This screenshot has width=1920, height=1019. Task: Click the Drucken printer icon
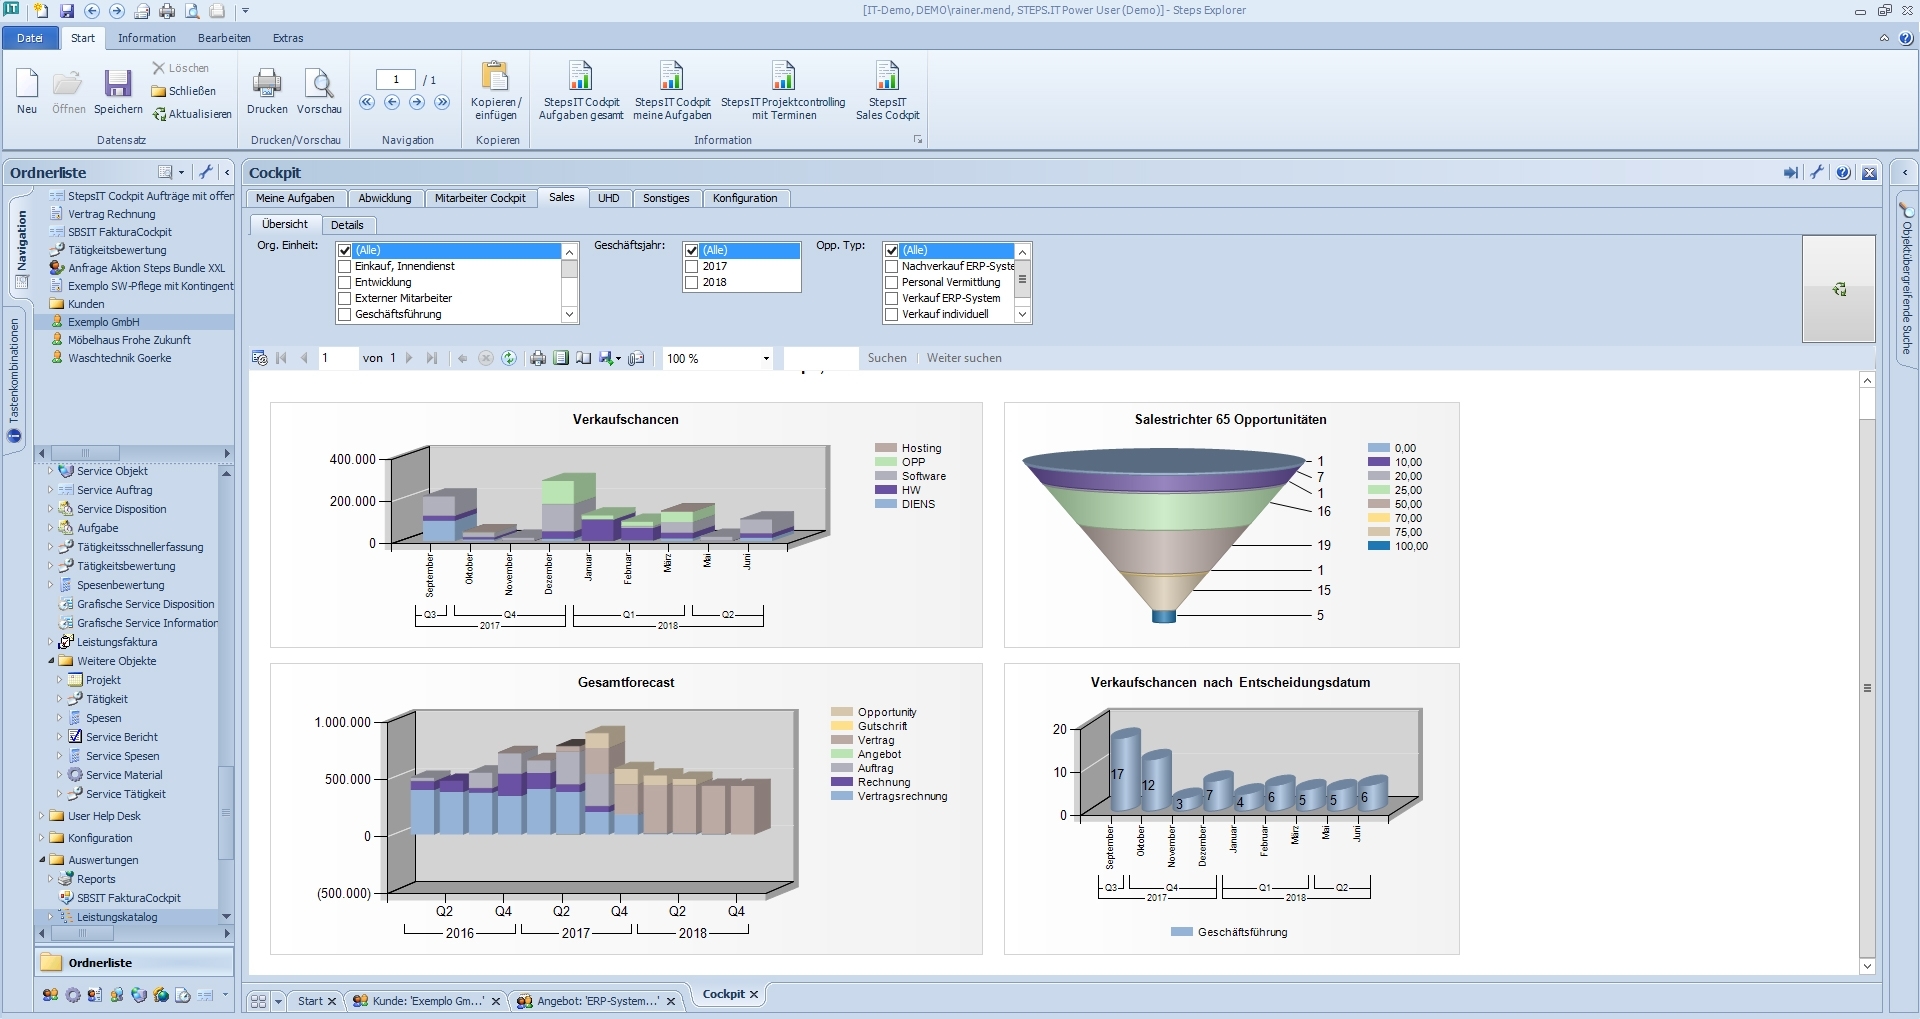tap(267, 84)
